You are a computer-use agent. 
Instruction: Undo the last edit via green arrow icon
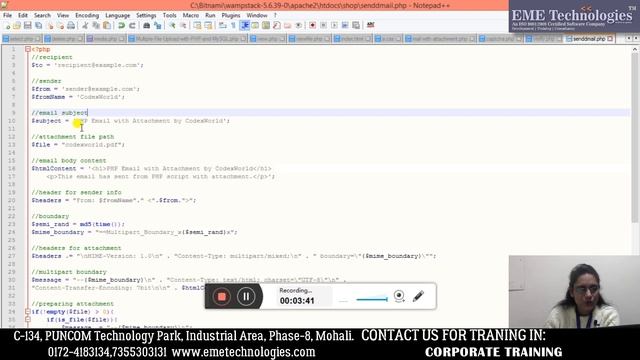click(x=121, y=26)
